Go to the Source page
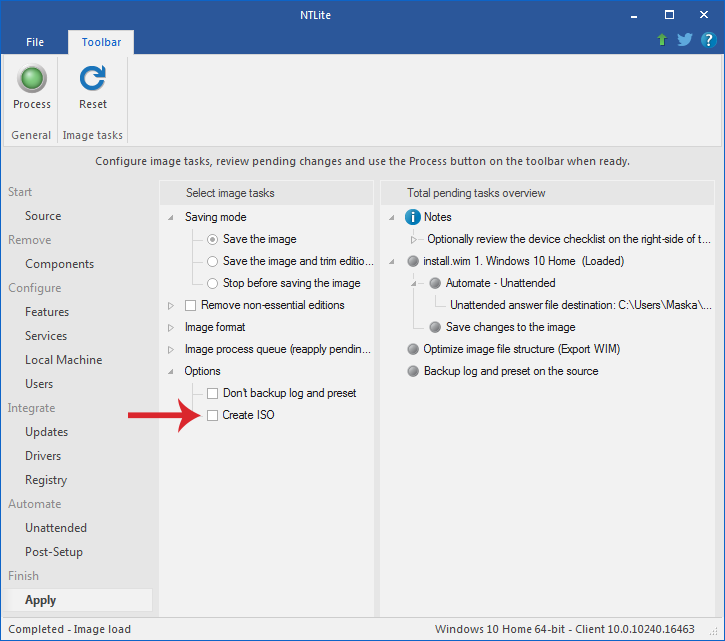This screenshot has height=641, width=725. [x=43, y=216]
